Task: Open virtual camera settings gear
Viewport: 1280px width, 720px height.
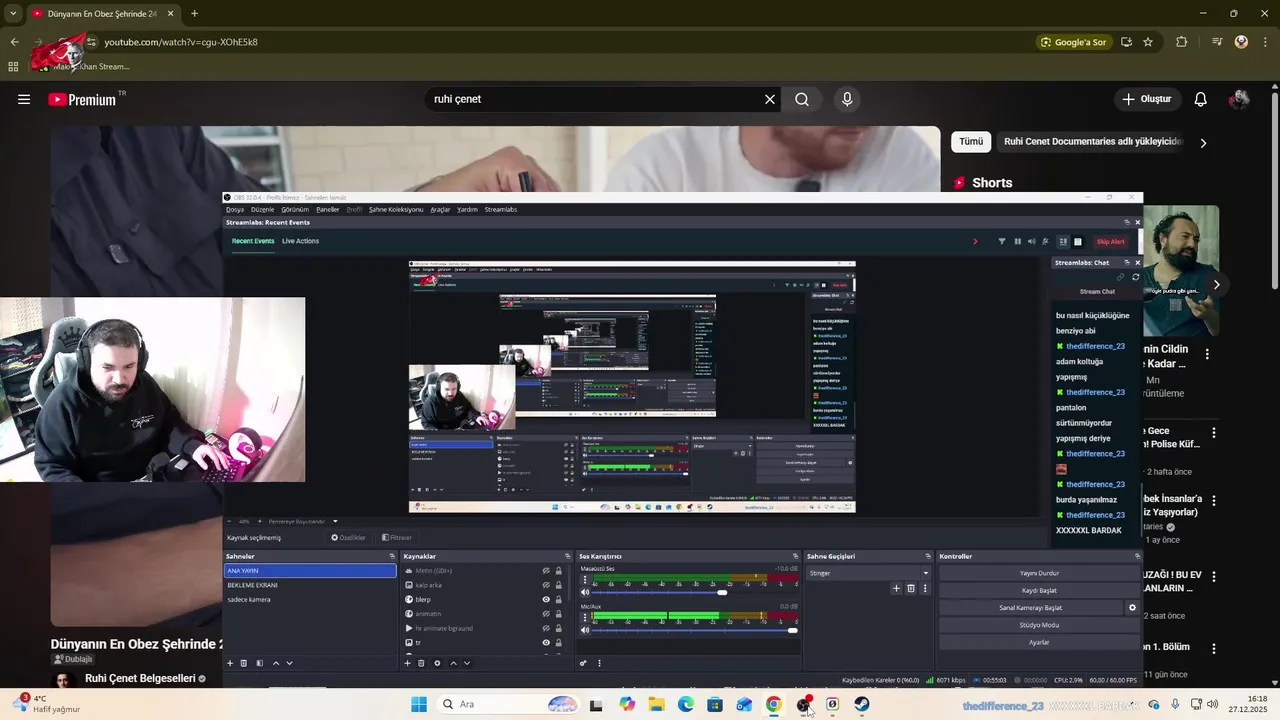Action: [x=1132, y=608]
